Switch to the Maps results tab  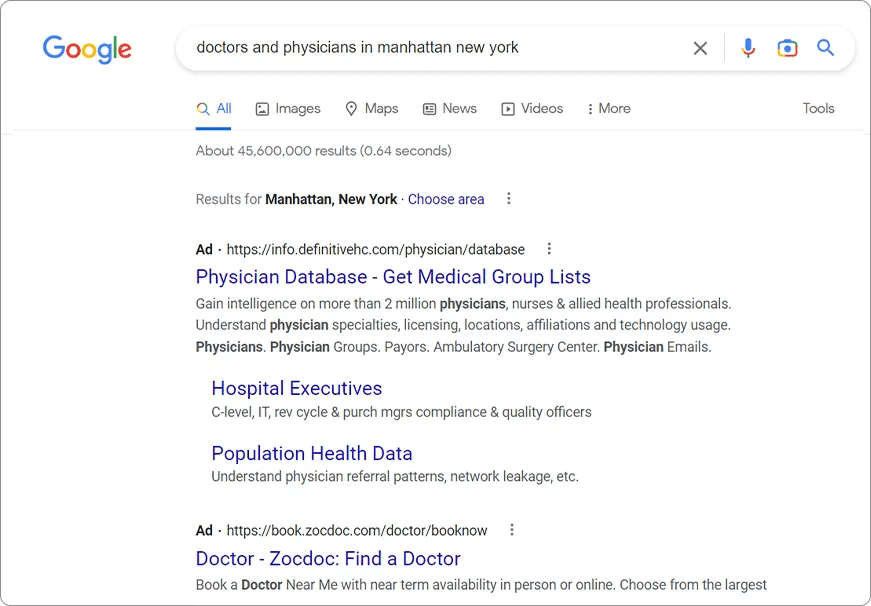(x=372, y=108)
